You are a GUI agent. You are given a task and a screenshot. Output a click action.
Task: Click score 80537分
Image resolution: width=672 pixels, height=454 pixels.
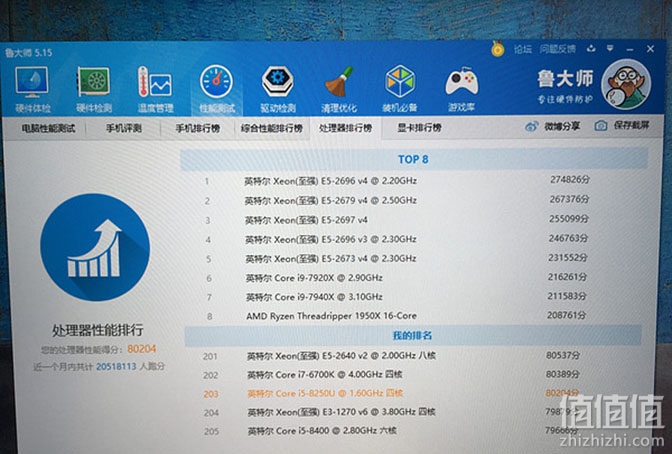click(x=563, y=355)
